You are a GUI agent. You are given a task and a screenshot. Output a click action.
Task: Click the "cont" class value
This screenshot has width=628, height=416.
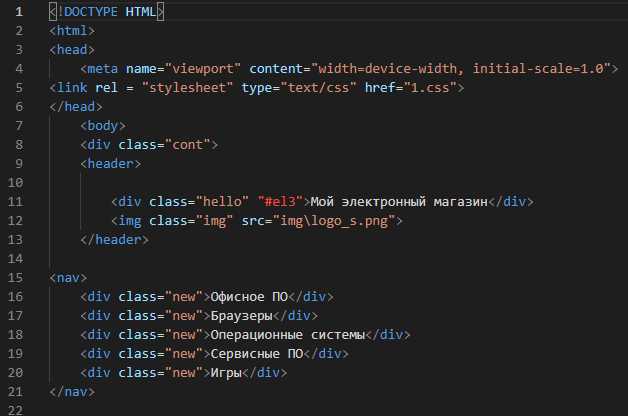[187, 145]
